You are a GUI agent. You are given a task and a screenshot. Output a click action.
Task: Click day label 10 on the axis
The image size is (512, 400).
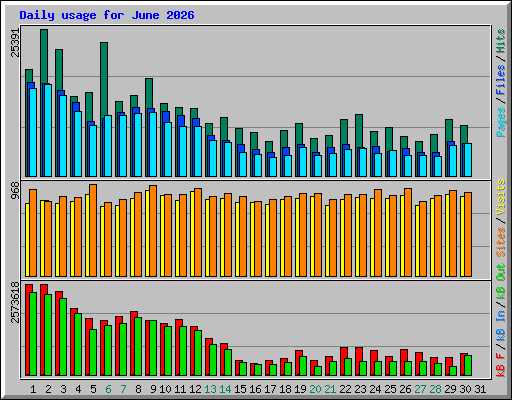coord(165,389)
